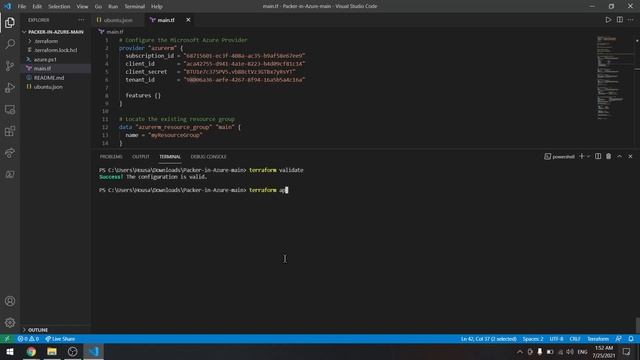Open the README.md file

[x=49, y=78]
